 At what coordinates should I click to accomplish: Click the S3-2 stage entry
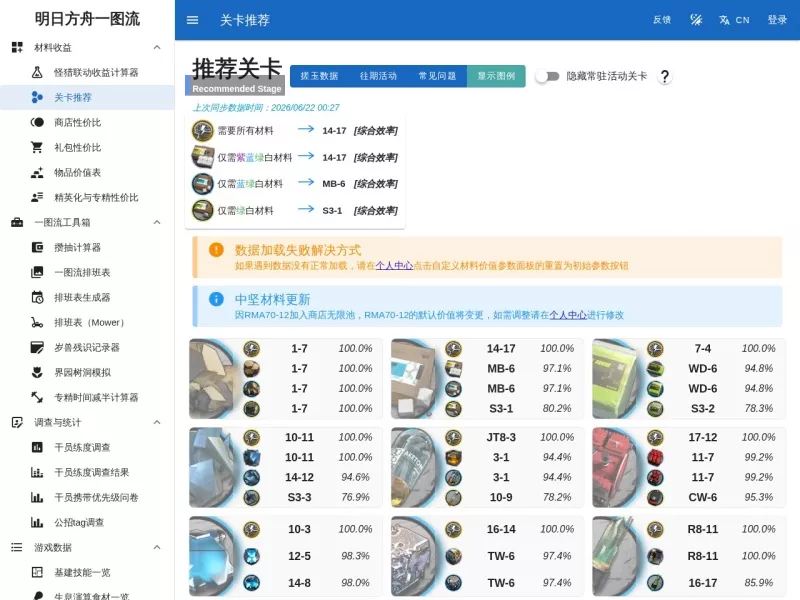703,408
